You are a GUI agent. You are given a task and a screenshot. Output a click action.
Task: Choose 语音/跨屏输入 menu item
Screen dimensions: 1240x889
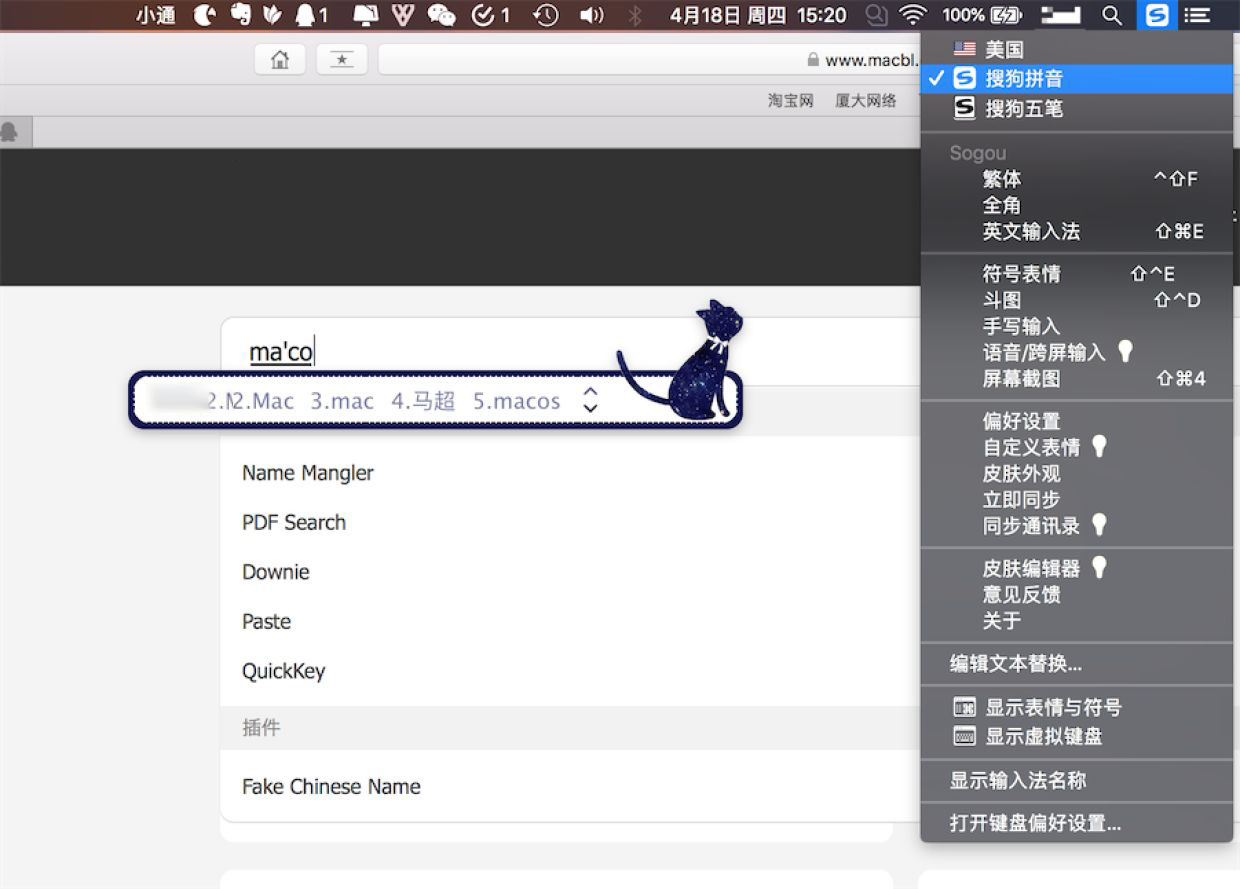click(1076, 352)
